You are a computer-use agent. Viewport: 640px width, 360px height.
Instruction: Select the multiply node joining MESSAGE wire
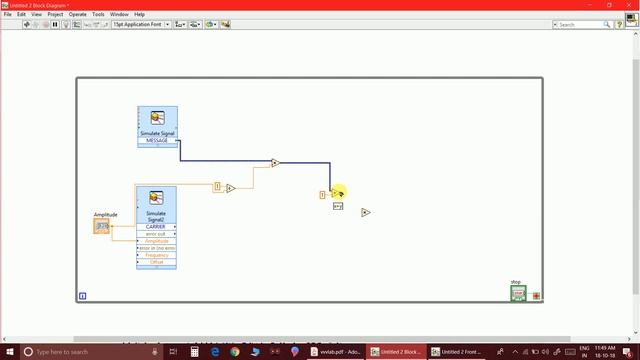point(275,163)
